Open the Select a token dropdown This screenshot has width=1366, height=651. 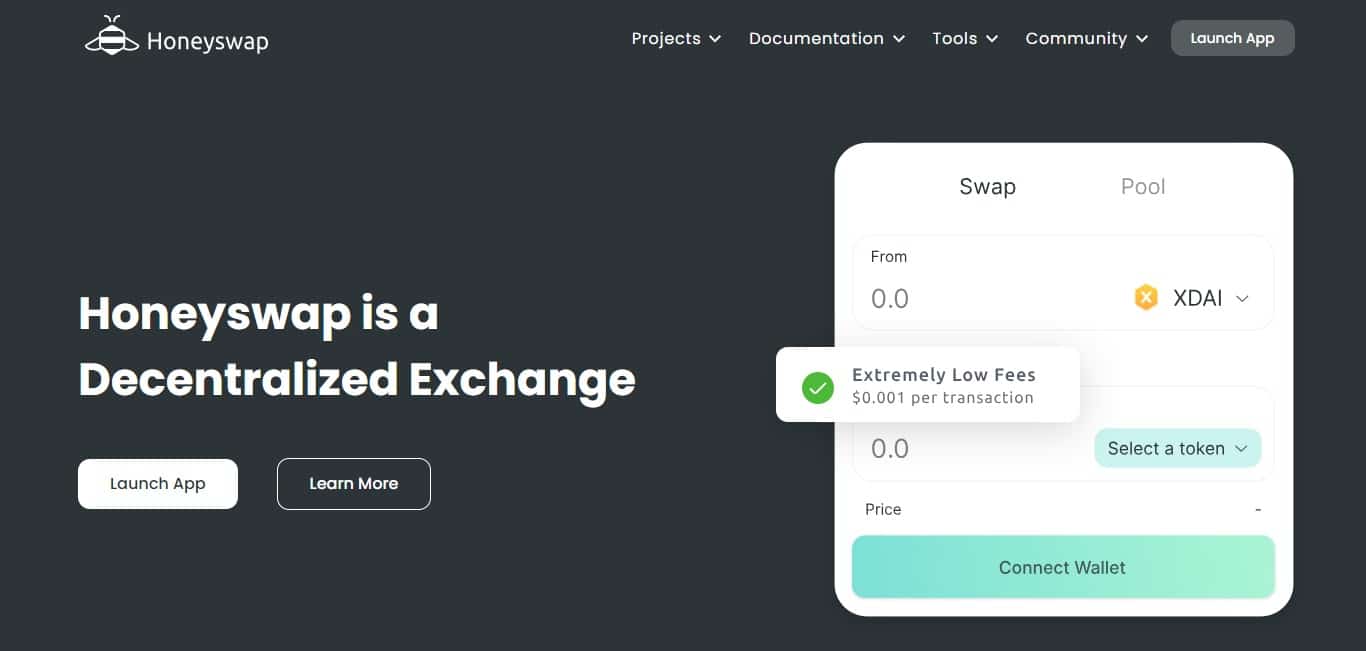1177,448
